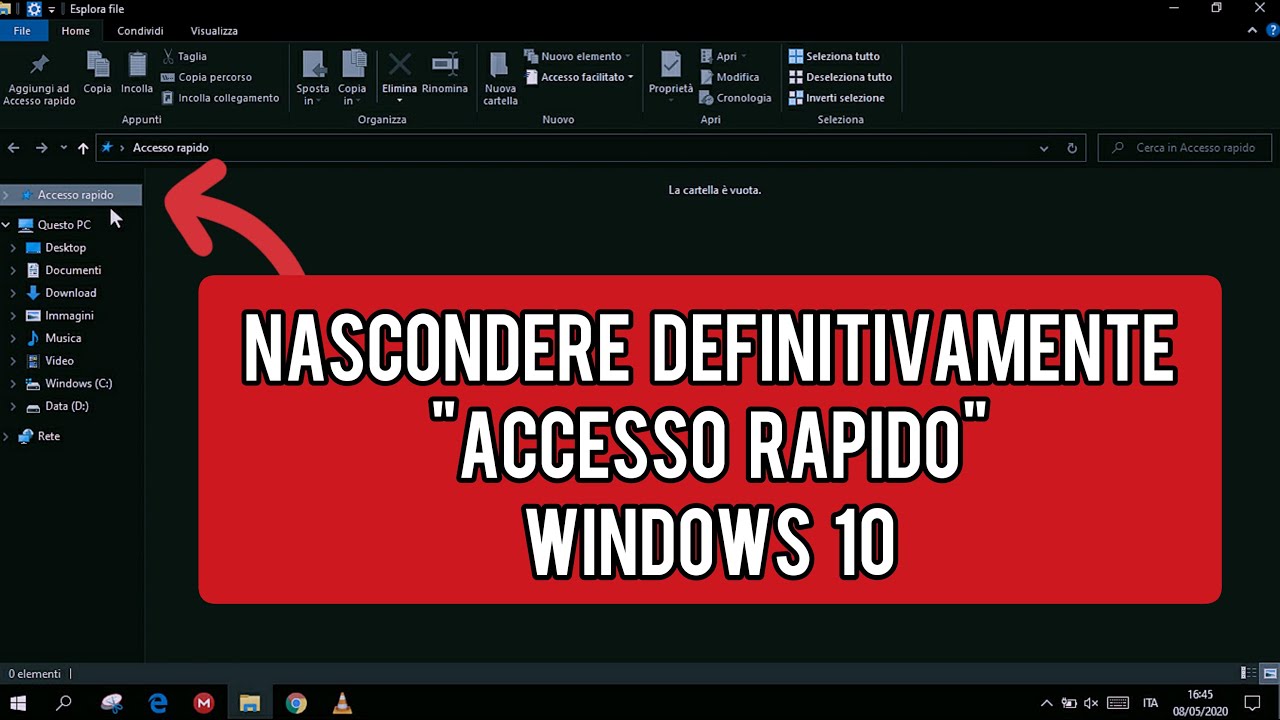Collapse the Questo PC tree node
This screenshot has width=1280, height=720.
tap(6, 225)
